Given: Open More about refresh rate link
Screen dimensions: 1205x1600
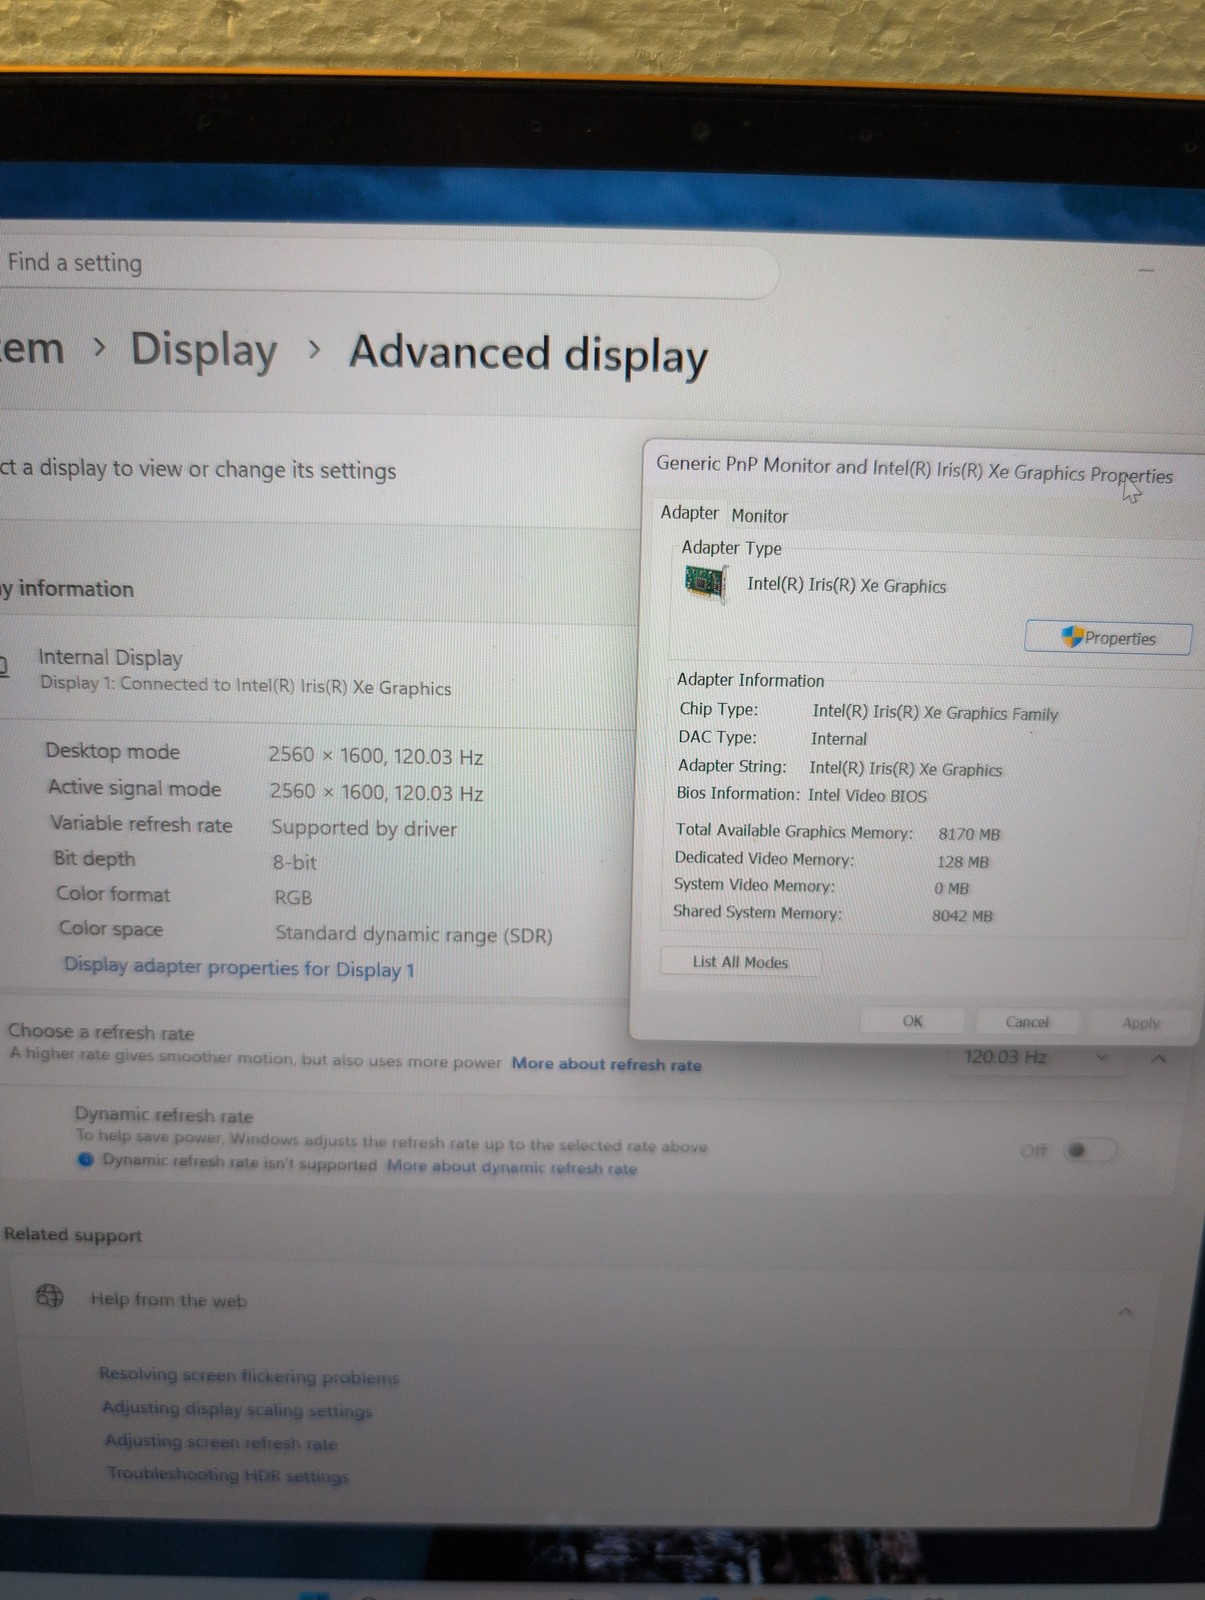Looking at the screenshot, I should pyautogui.click(x=606, y=1064).
